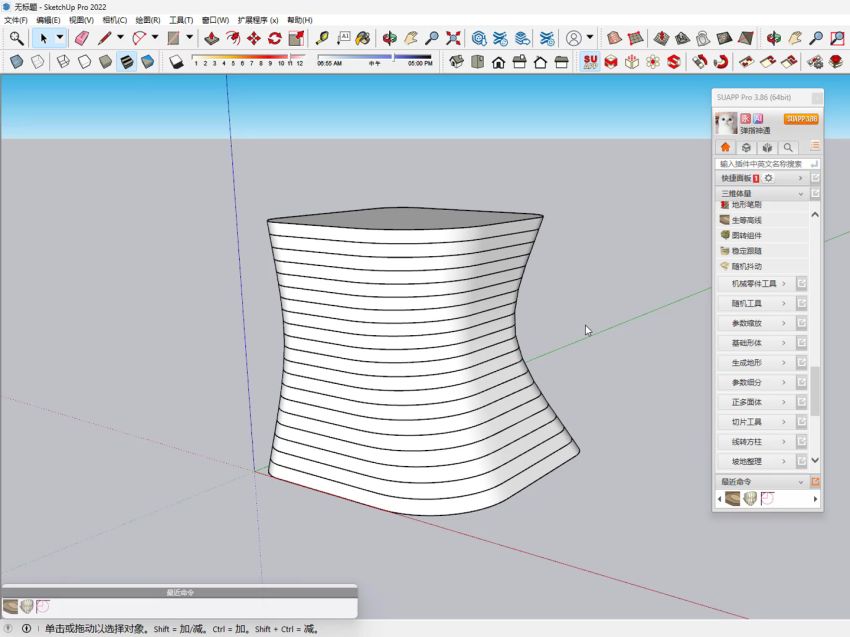Open the 相机(C) menu
The width and height of the screenshot is (850, 637).
114,20
